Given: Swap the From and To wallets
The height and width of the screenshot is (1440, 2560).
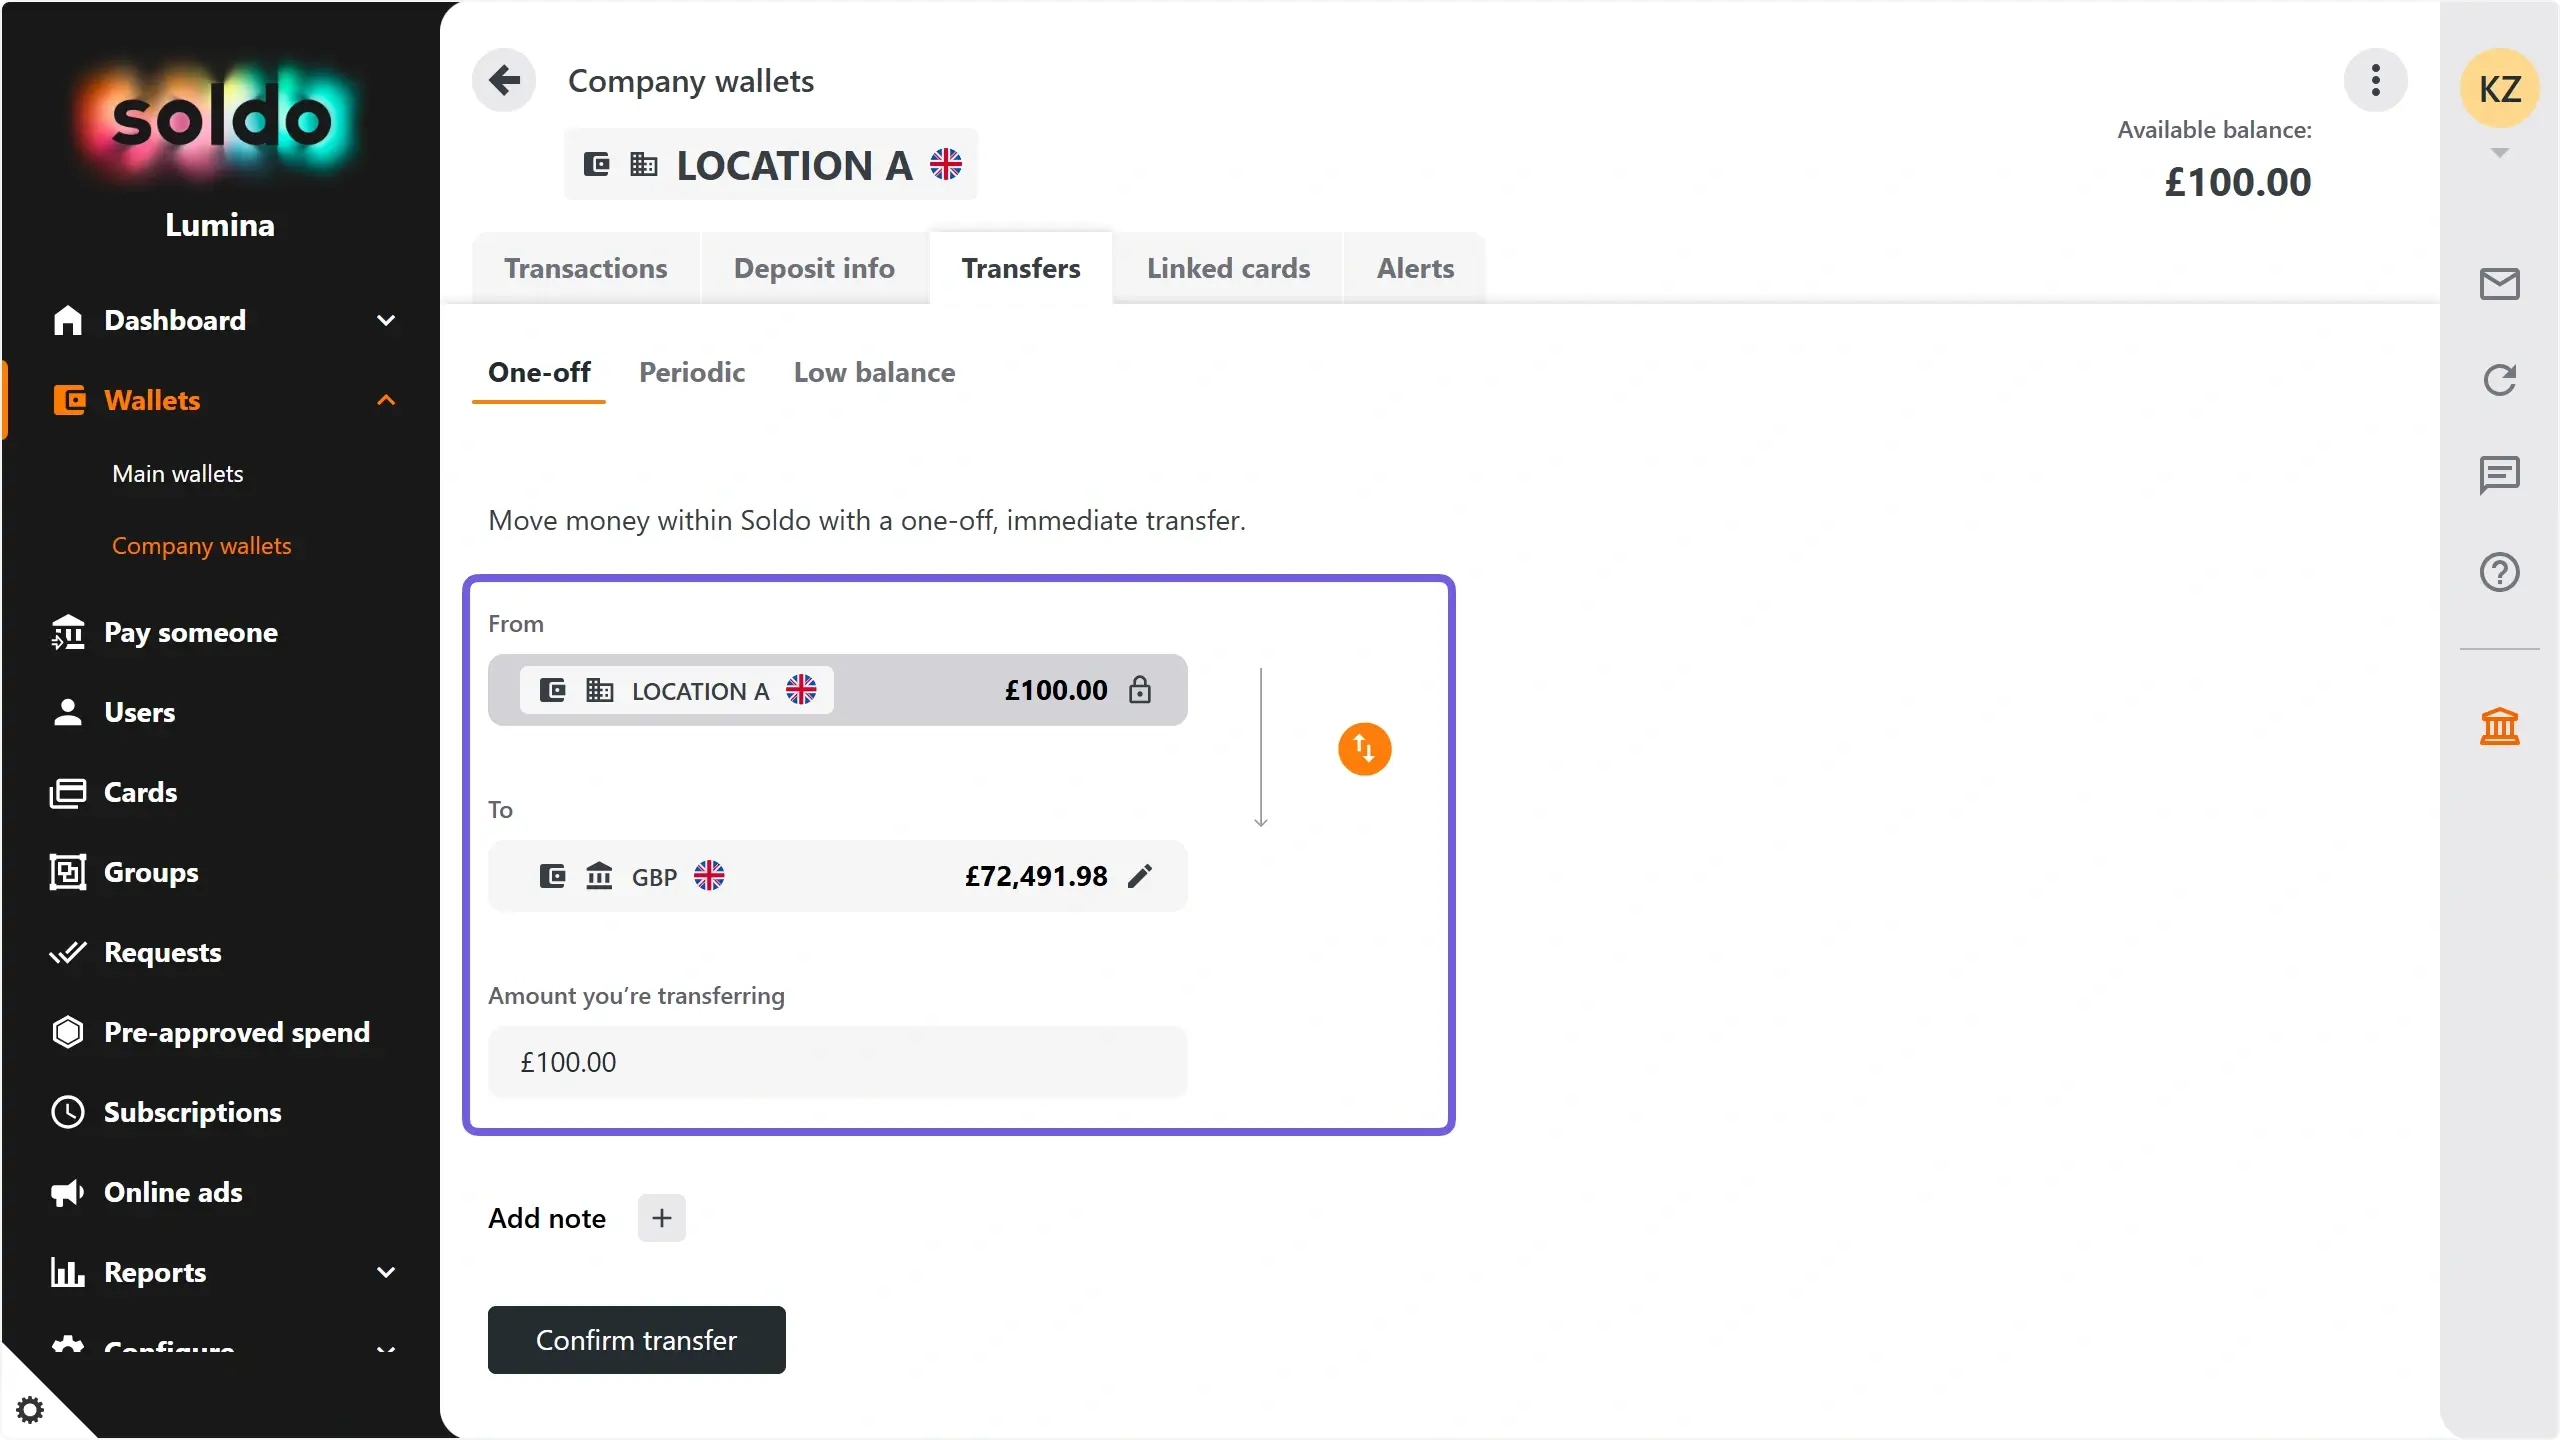Looking at the screenshot, I should pyautogui.click(x=1364, y=749).
